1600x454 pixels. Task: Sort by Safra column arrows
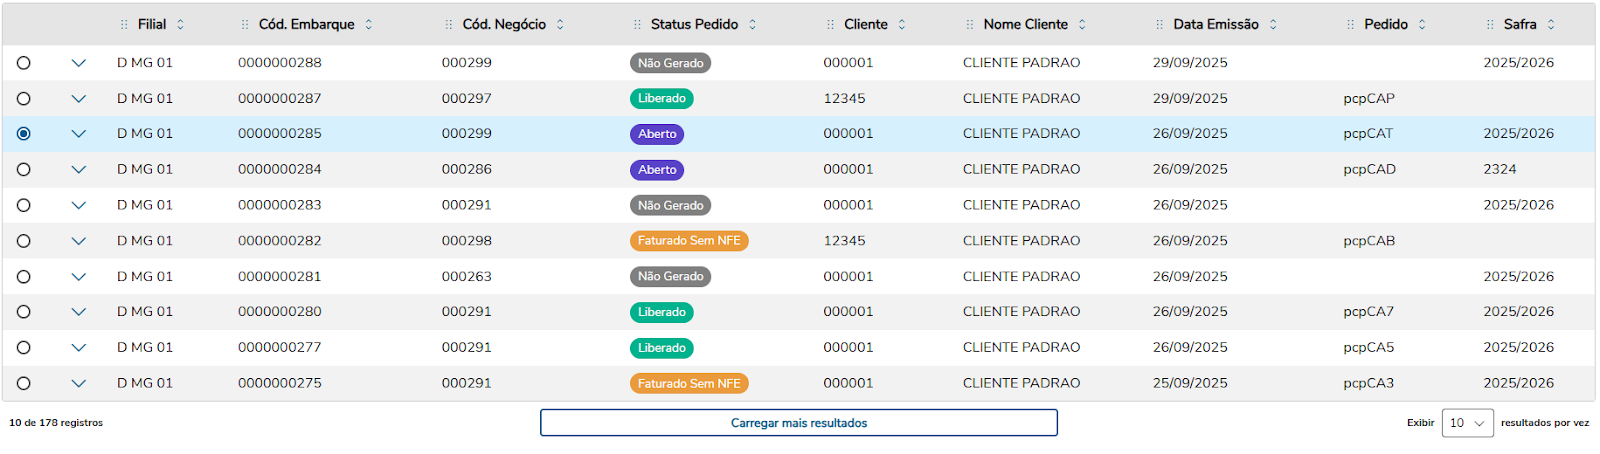click(1551, 25)
